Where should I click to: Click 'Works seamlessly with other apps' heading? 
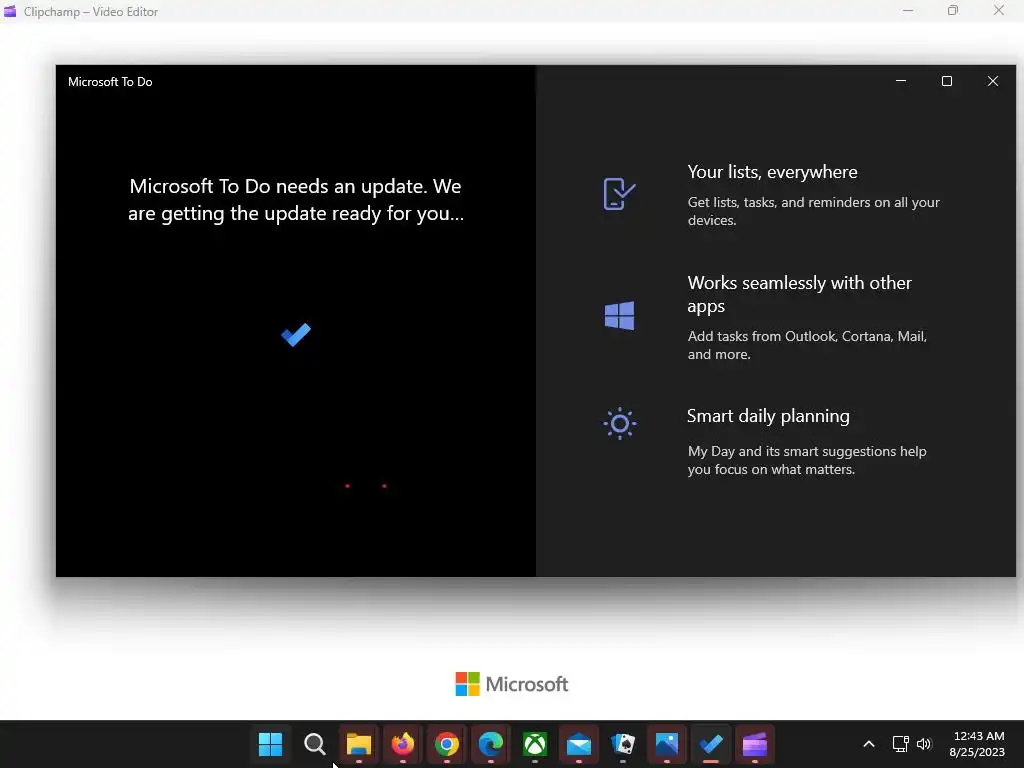click(x=799, y=294)
